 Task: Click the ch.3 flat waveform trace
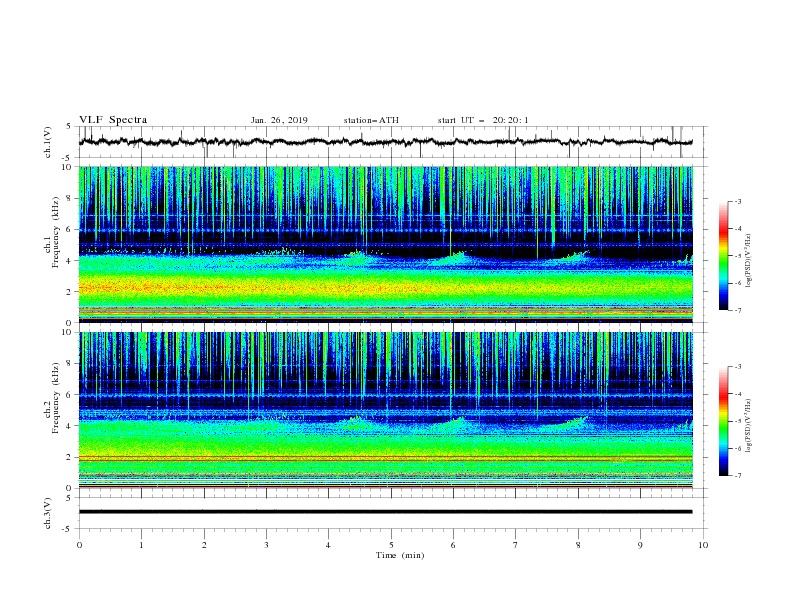[385, 512]
